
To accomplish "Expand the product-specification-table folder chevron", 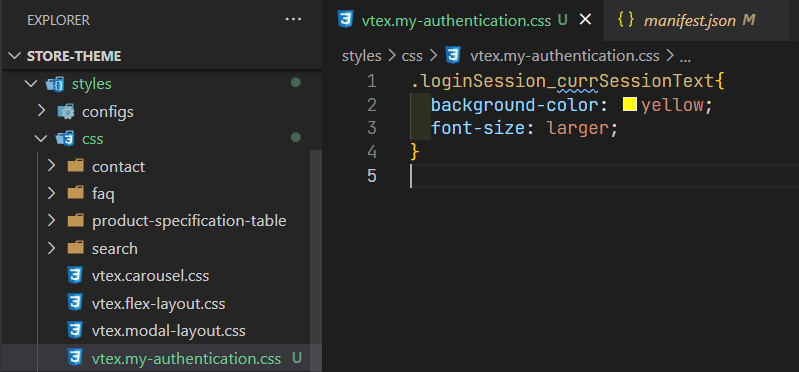I will click(51, 221).
